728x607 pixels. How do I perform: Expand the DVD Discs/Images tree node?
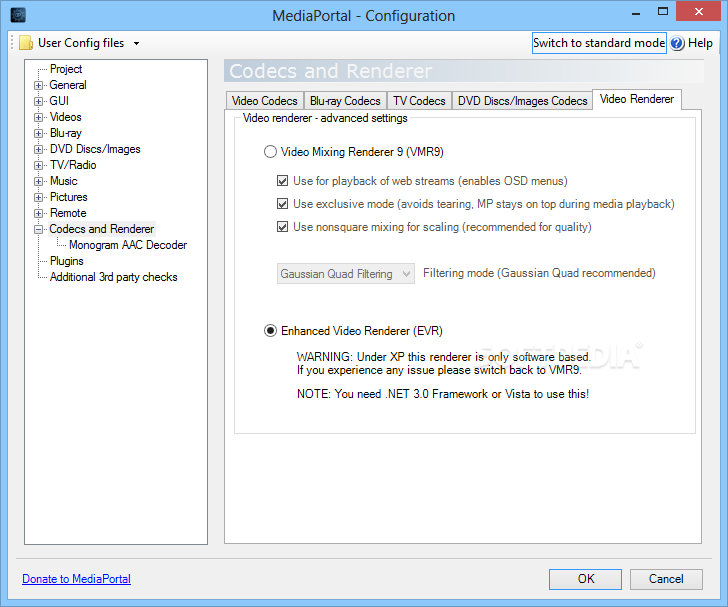coord(39,149)
